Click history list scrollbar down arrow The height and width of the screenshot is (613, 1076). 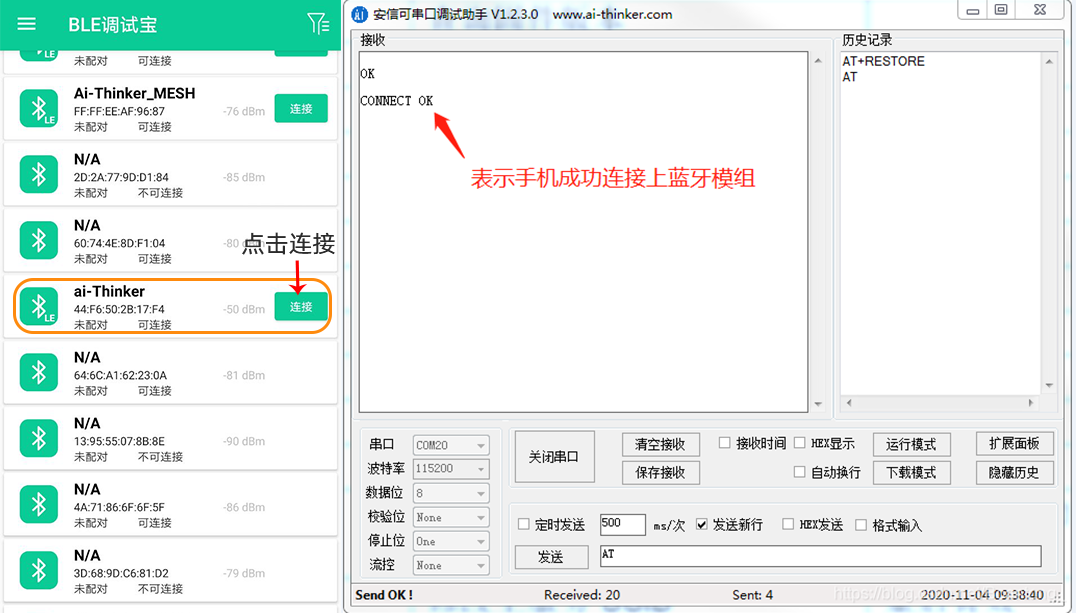[x=1049, y=386]
